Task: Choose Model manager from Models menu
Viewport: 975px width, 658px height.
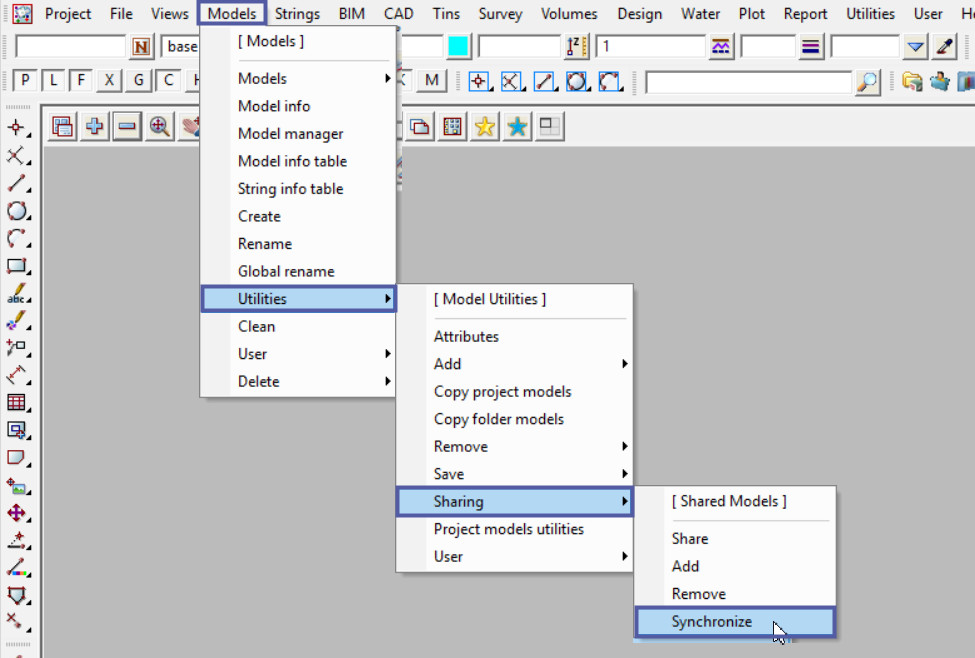Action: [x=290, y=134]
